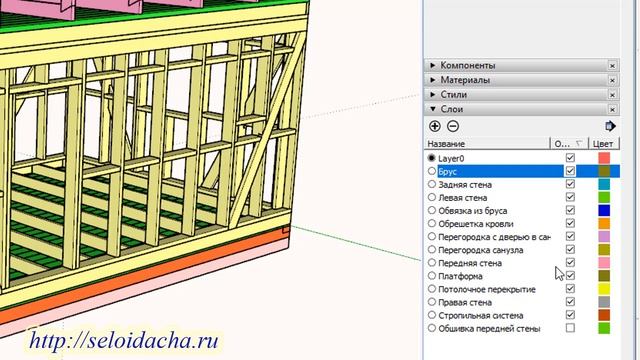Close the Компоненты panel
Screen dimensions: 640x360
[x=612, y=65]
